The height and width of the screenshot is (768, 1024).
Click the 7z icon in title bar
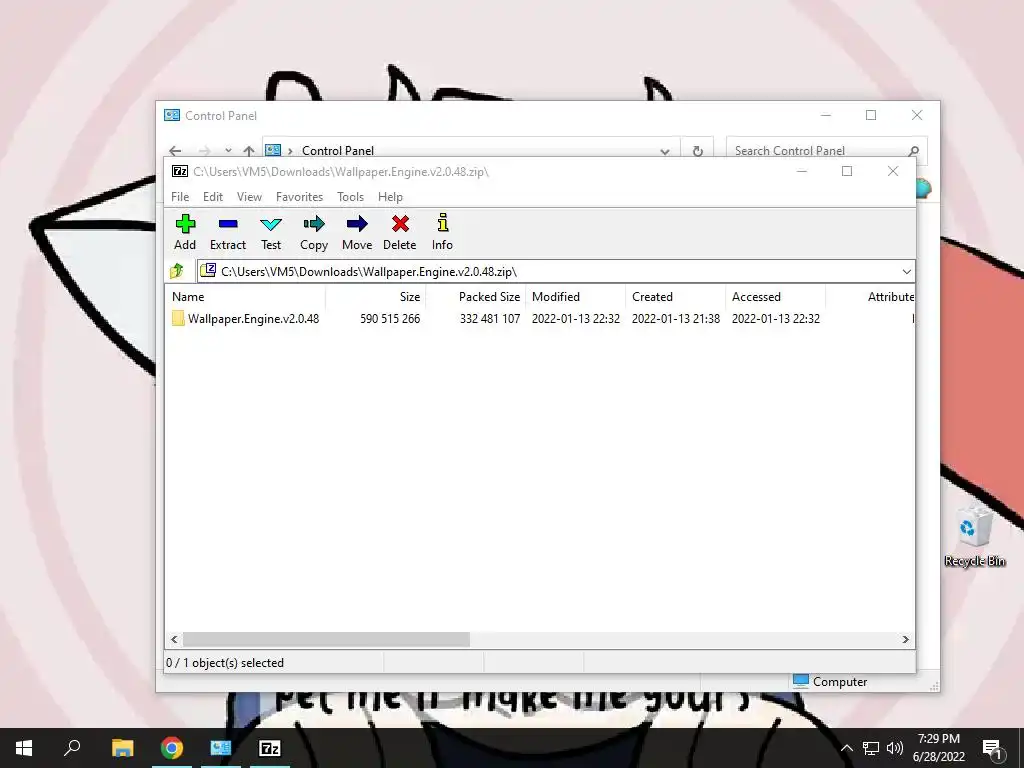pyautogui.click(x=180, y=171)
